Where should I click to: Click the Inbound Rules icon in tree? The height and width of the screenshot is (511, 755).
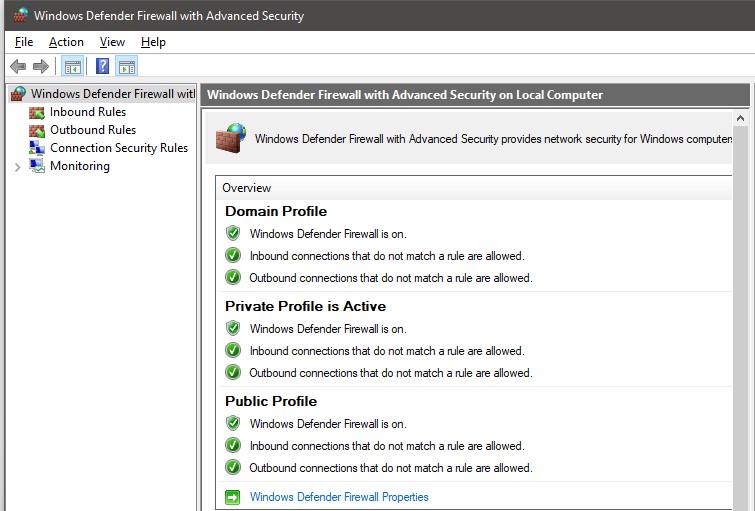coord(37,112)
